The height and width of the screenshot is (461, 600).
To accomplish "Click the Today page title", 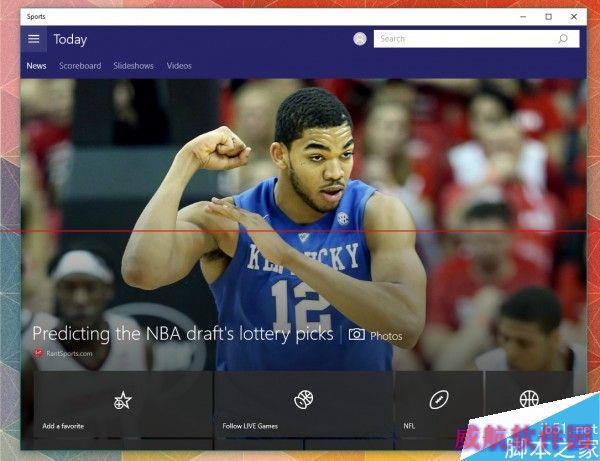I will click(70, 39).
